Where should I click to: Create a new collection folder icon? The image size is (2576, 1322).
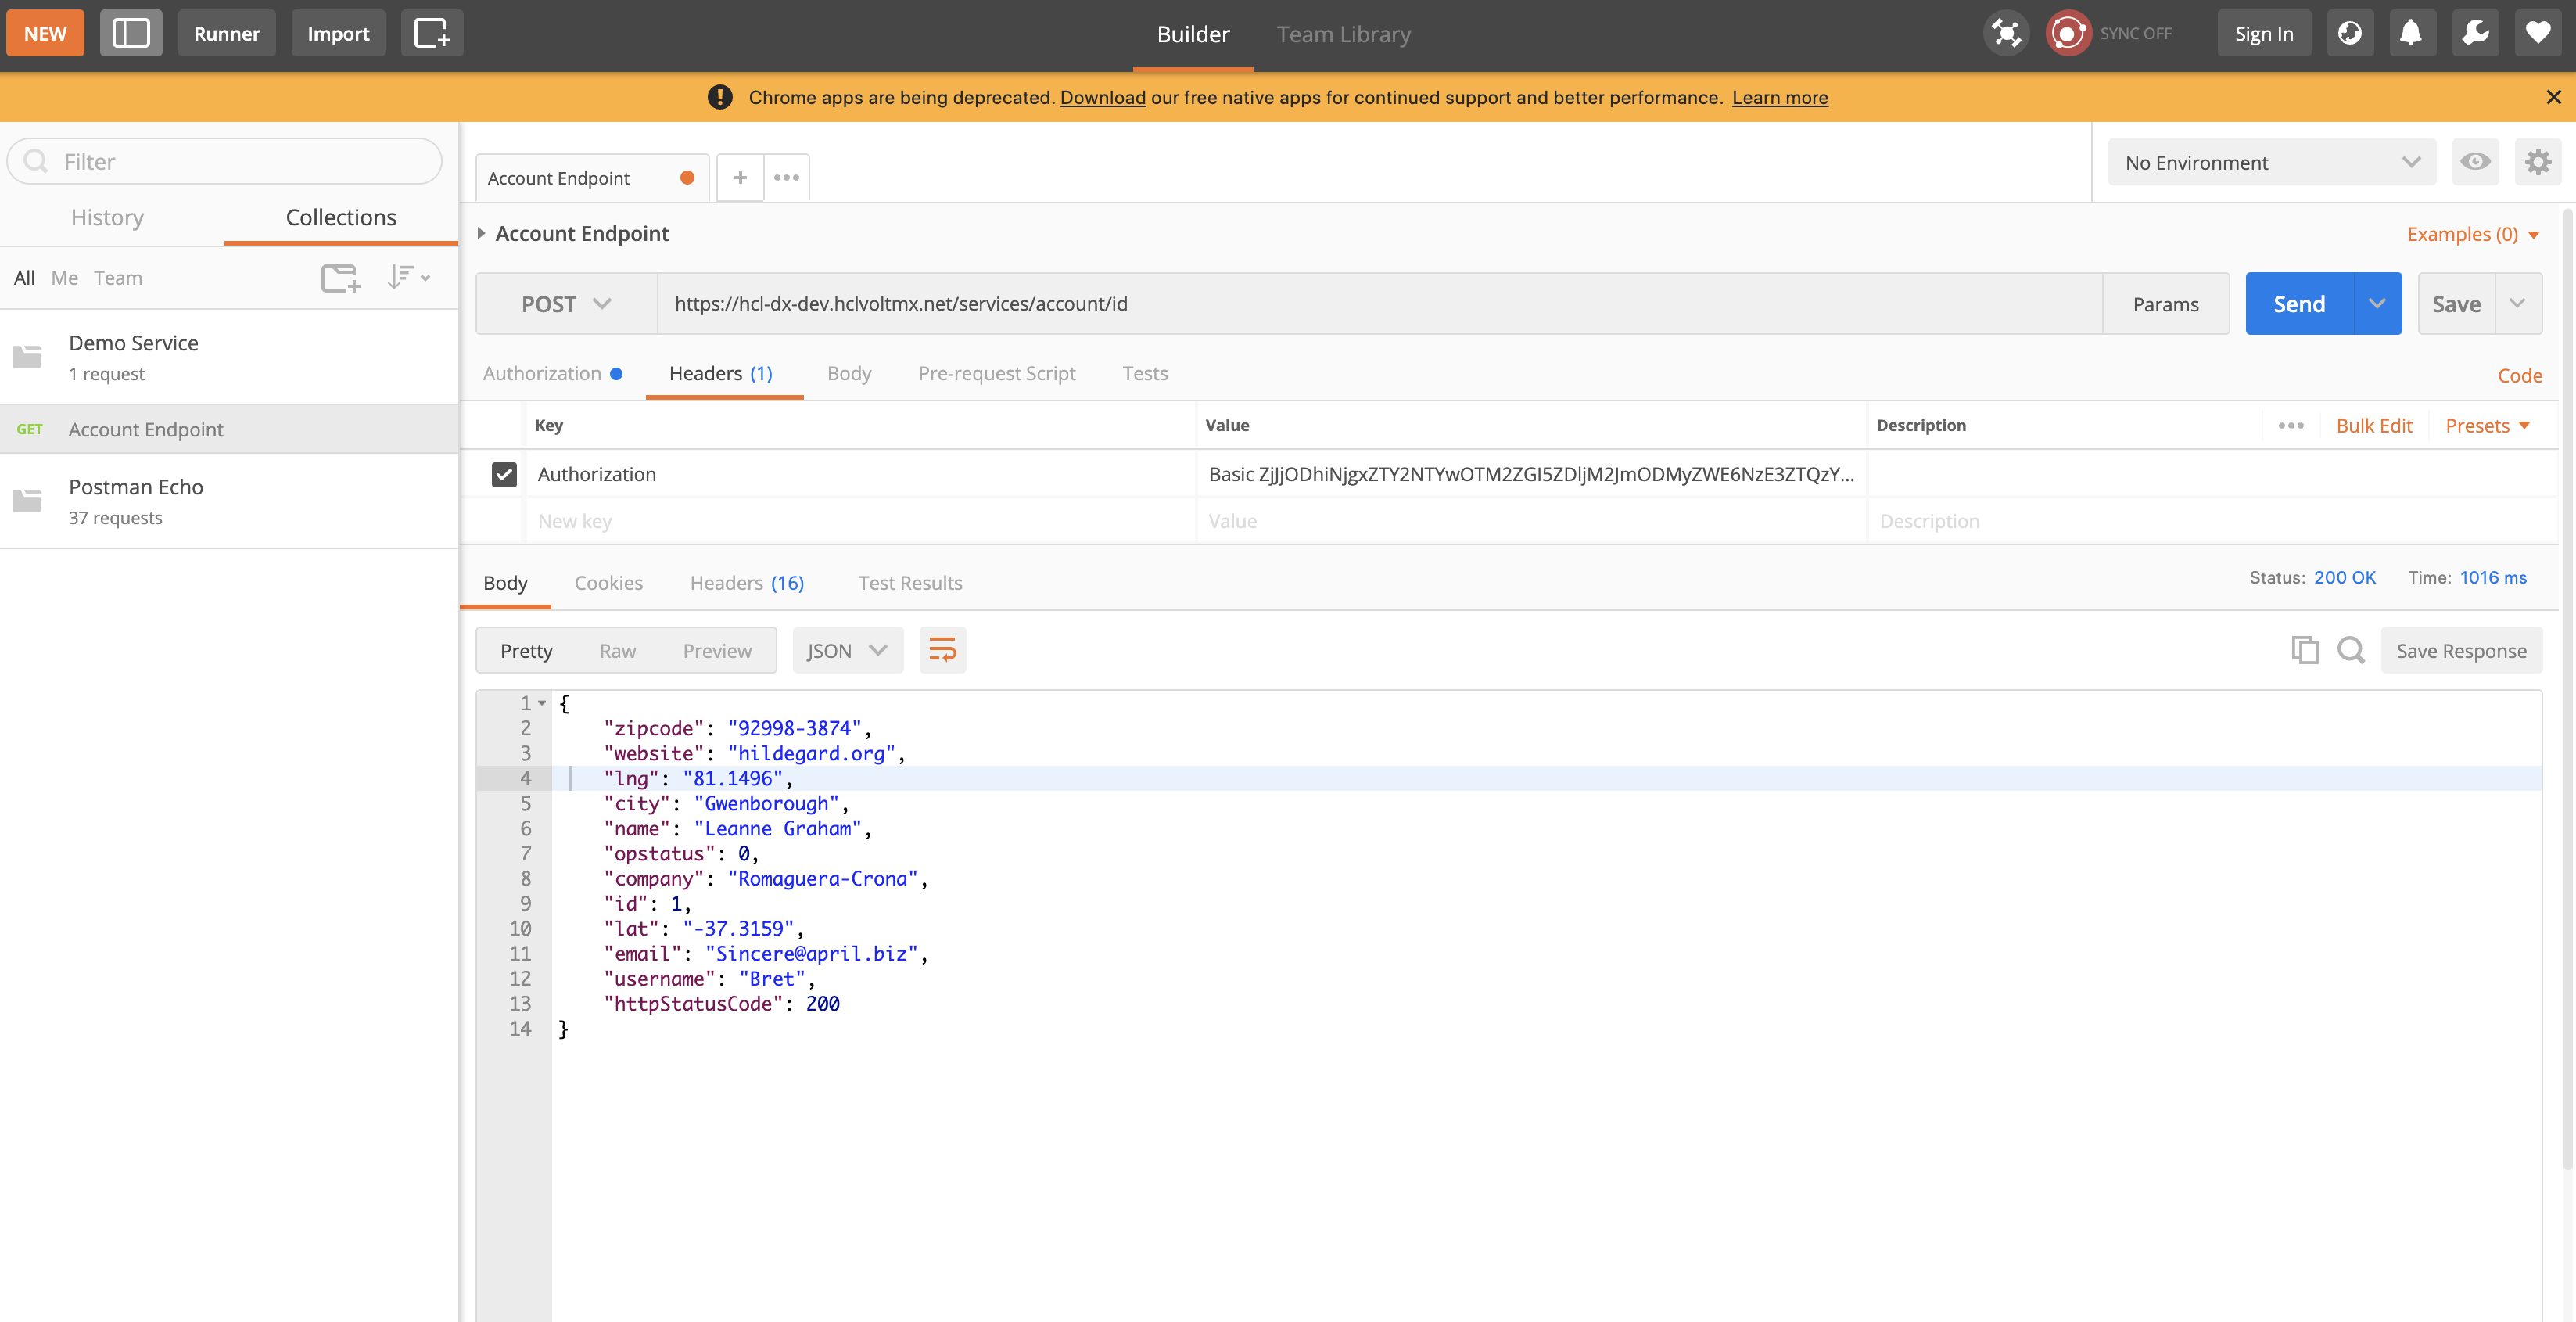pos(340,278)
